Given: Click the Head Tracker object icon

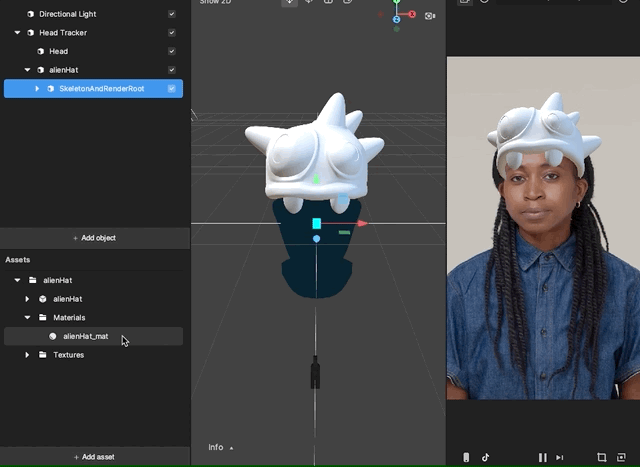Looking at the screenshot, I should point(30,33).
